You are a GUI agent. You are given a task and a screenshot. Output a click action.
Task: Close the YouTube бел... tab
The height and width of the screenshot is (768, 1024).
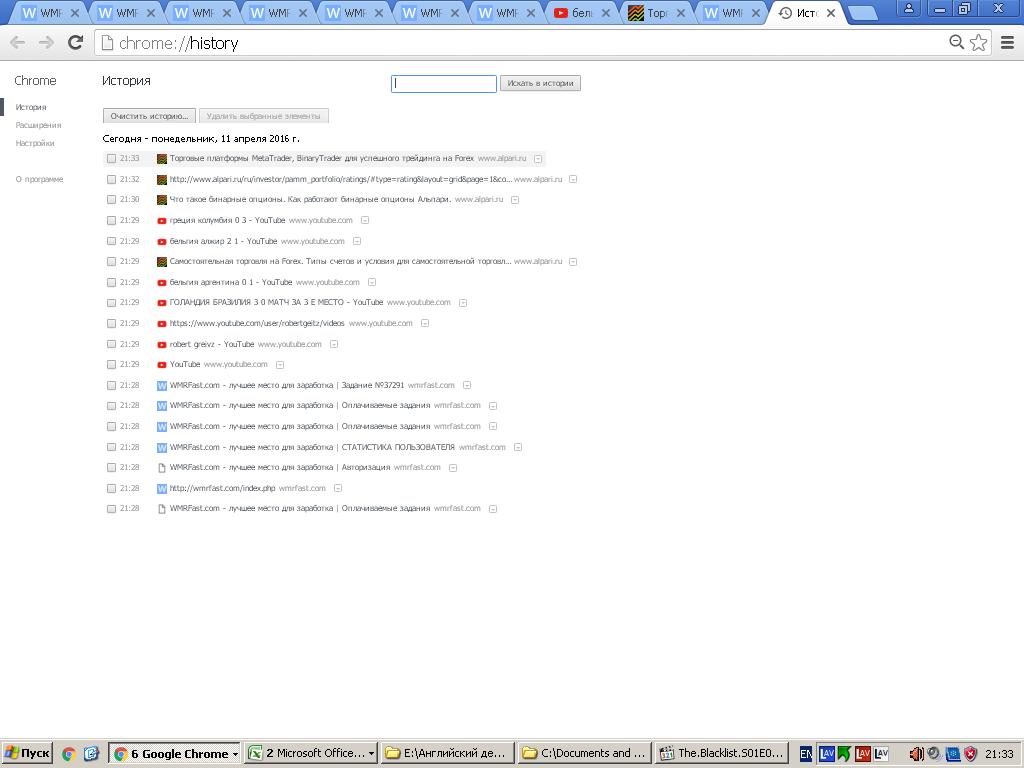606,12
